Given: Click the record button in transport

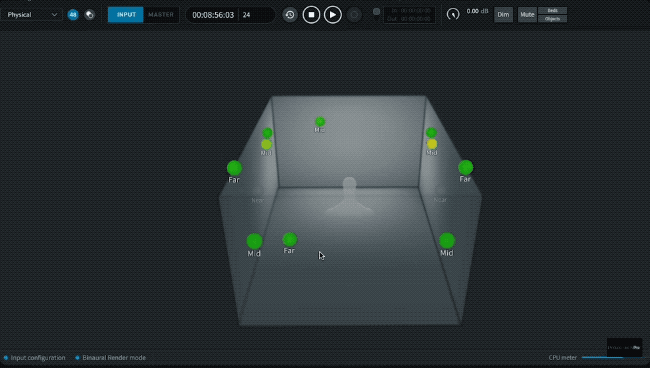Looking at the screenshot, I should coord(354,15).
